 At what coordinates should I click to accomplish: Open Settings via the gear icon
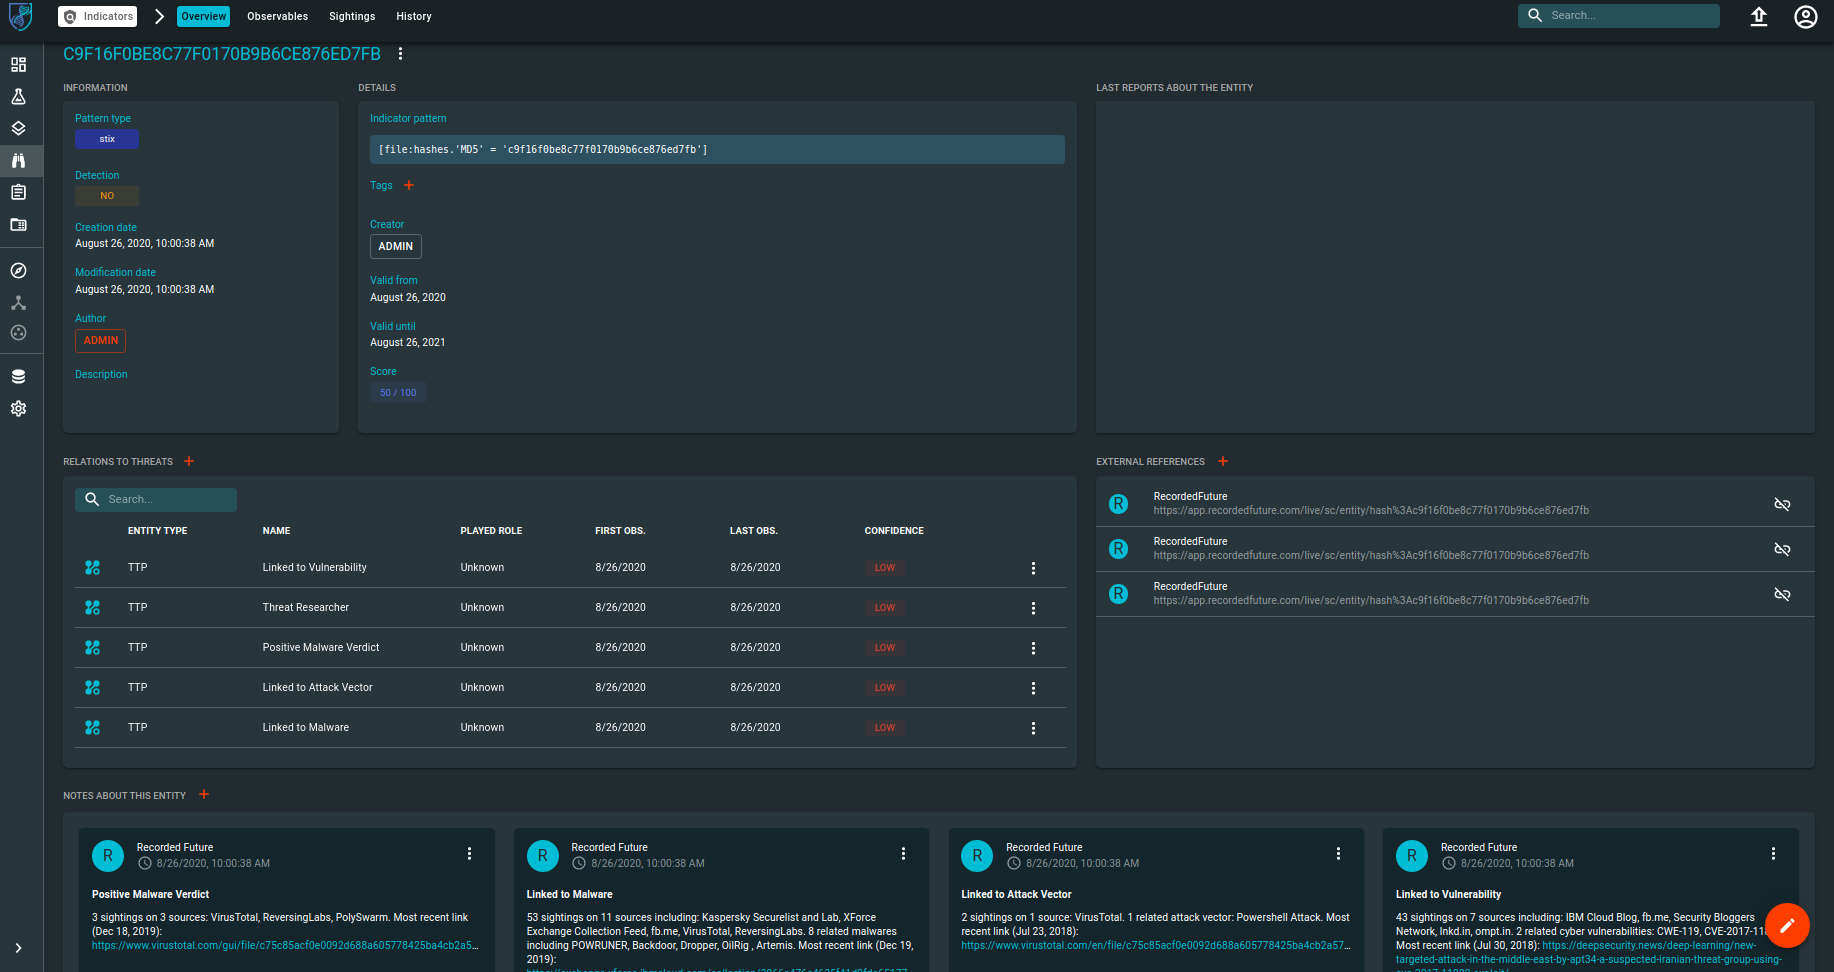[x=18, y=408]
